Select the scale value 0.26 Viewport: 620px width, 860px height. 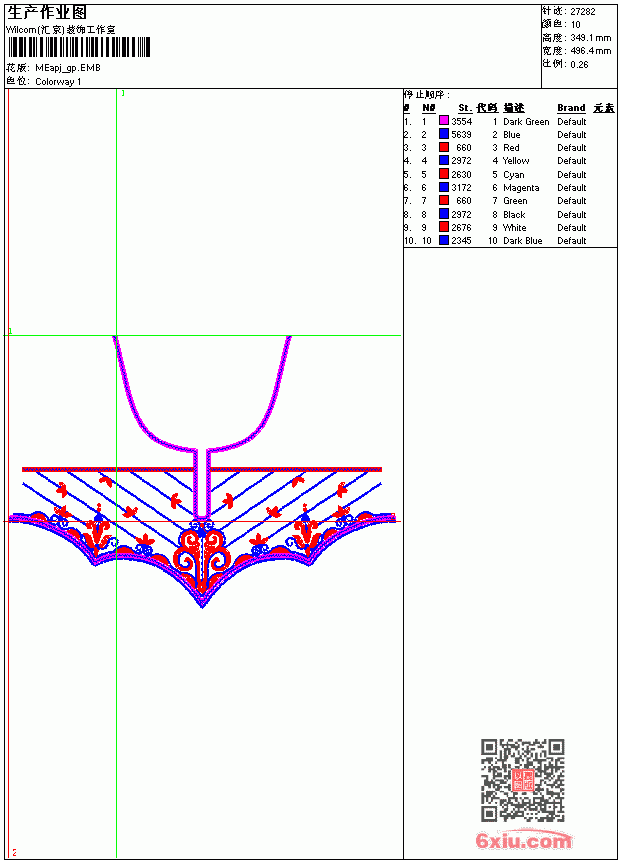tap(579, 64)
